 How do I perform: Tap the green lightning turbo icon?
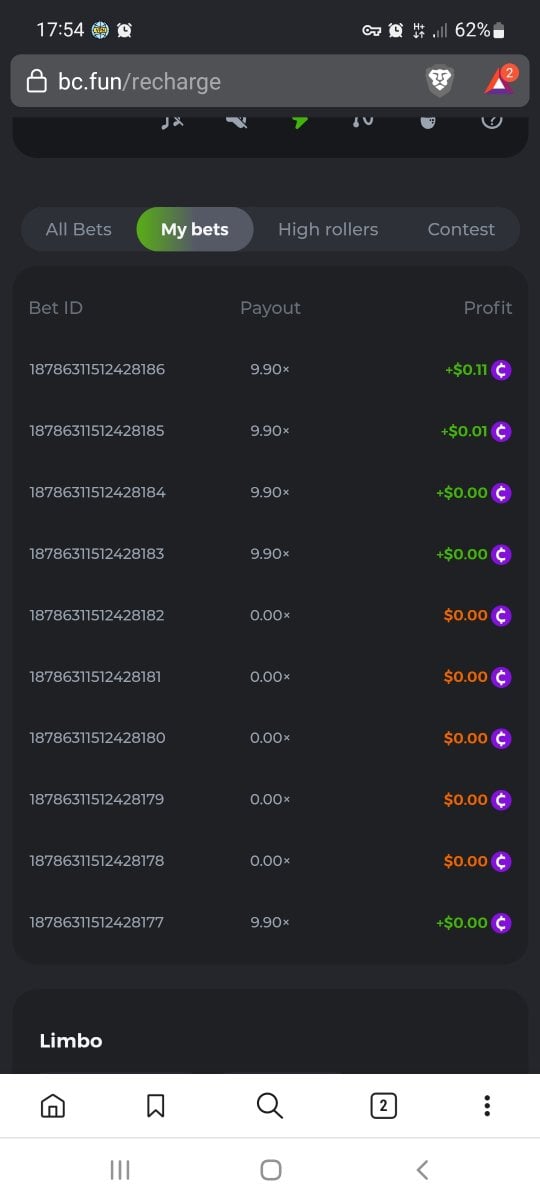[300, 121]
